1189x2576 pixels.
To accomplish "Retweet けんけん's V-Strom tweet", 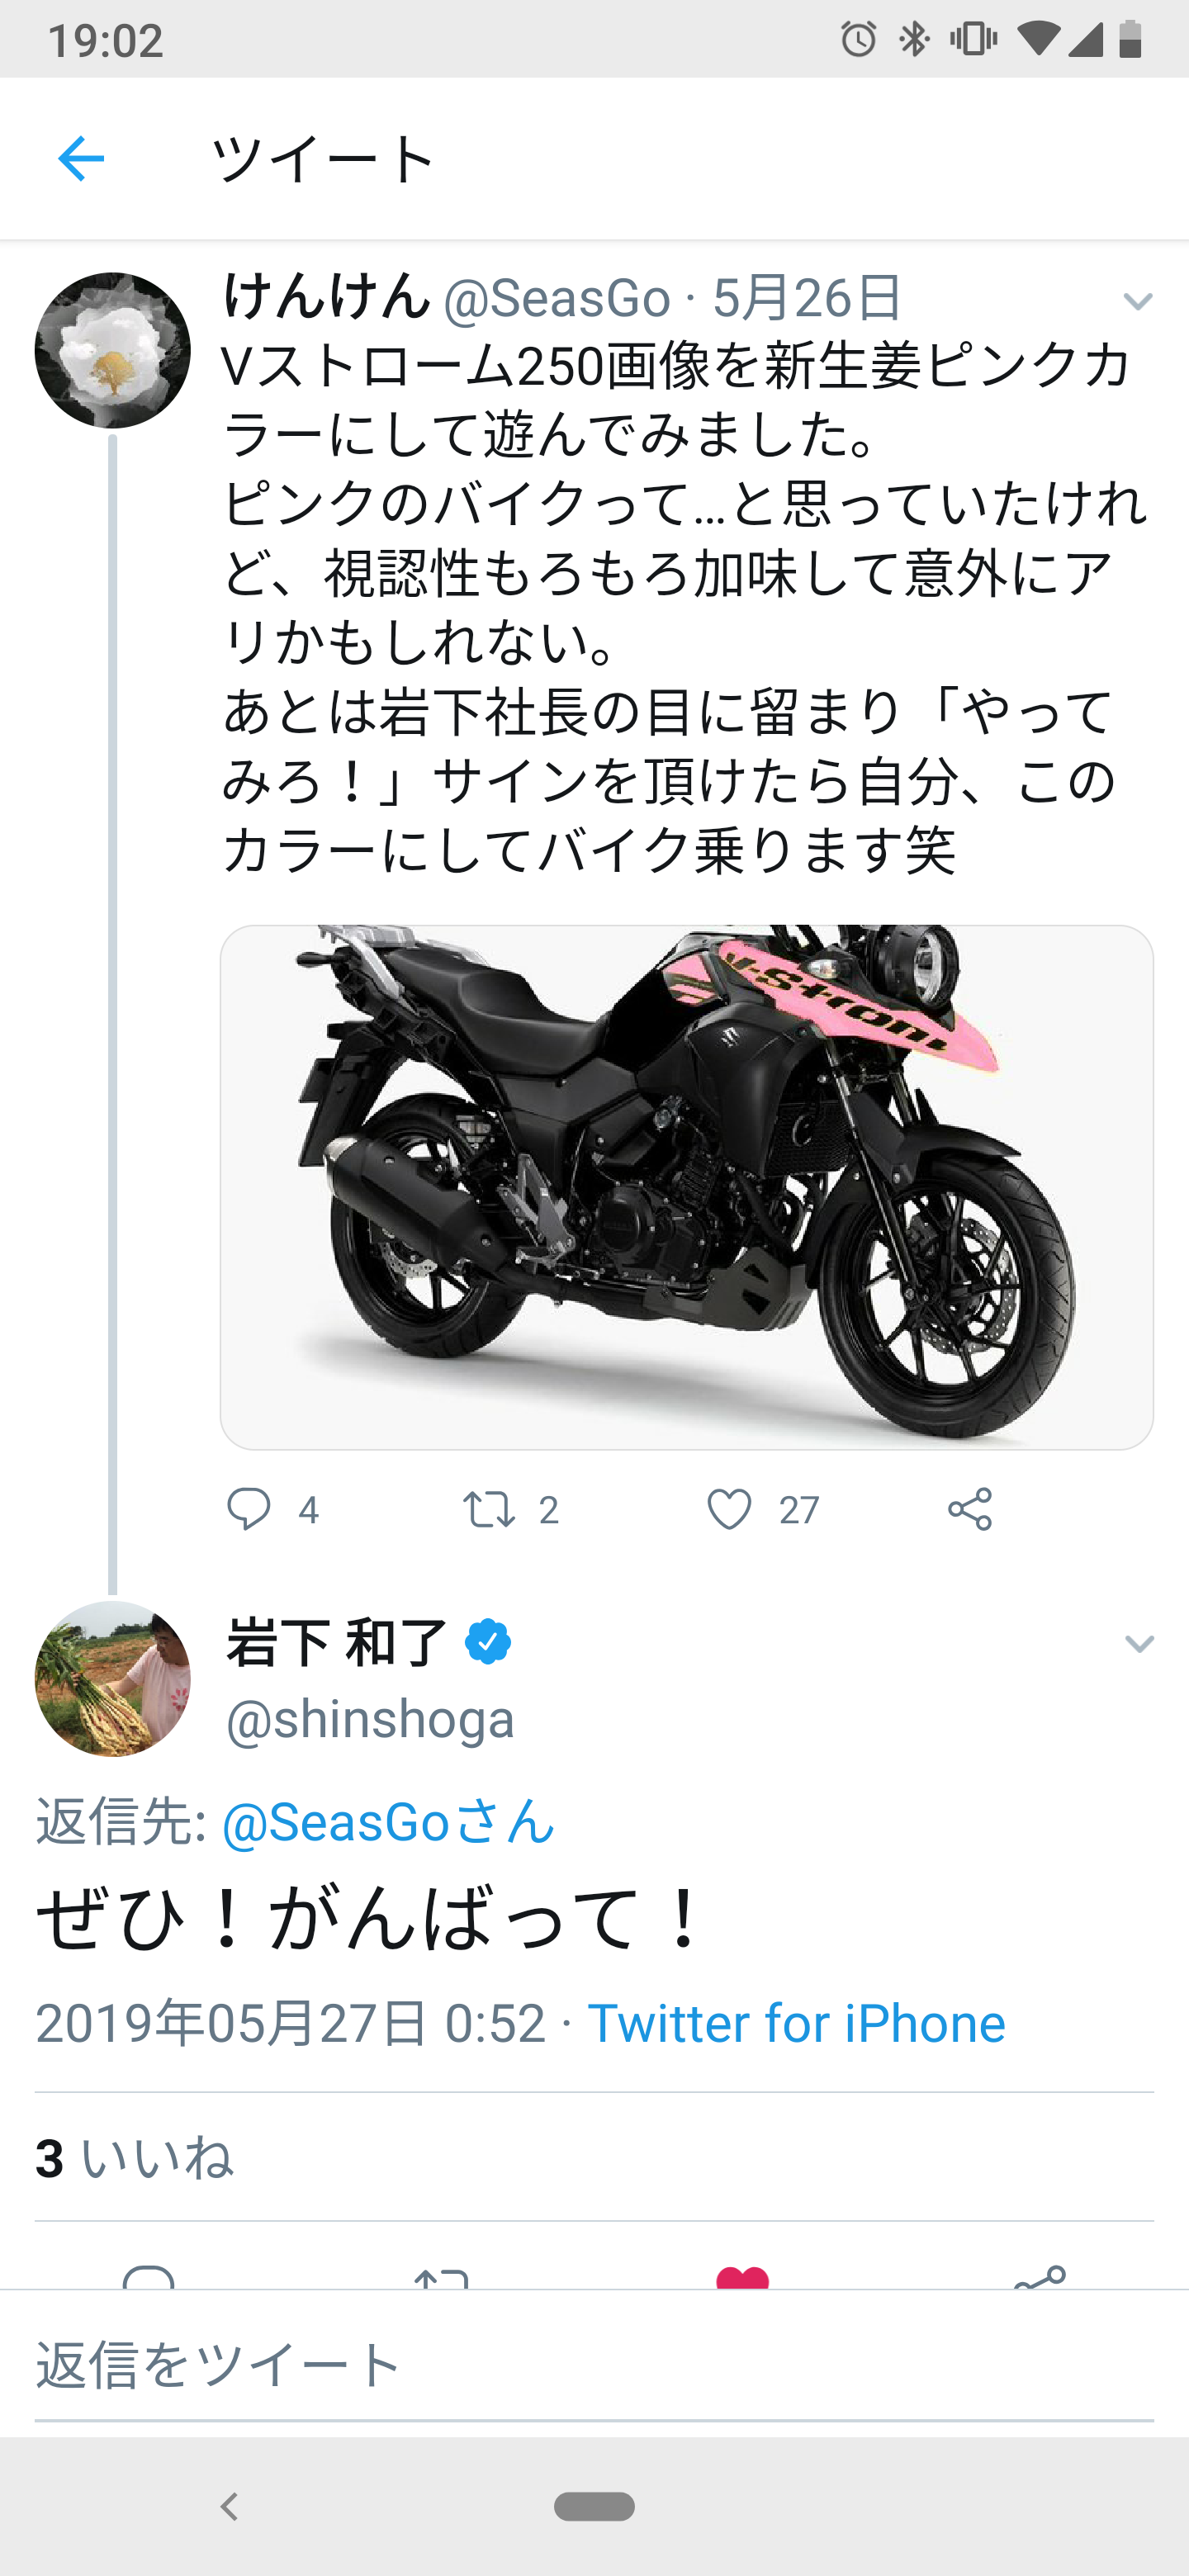I will (489, 1509).
